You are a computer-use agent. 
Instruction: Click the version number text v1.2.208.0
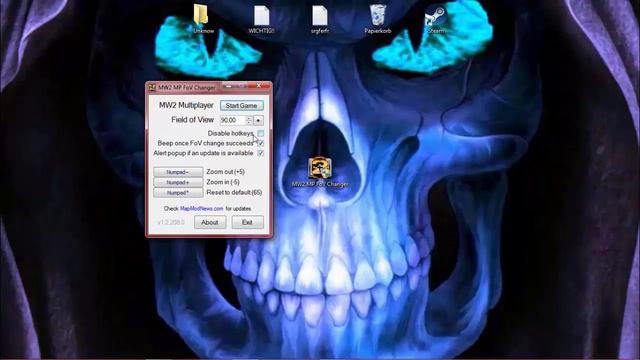coord(171,222)
